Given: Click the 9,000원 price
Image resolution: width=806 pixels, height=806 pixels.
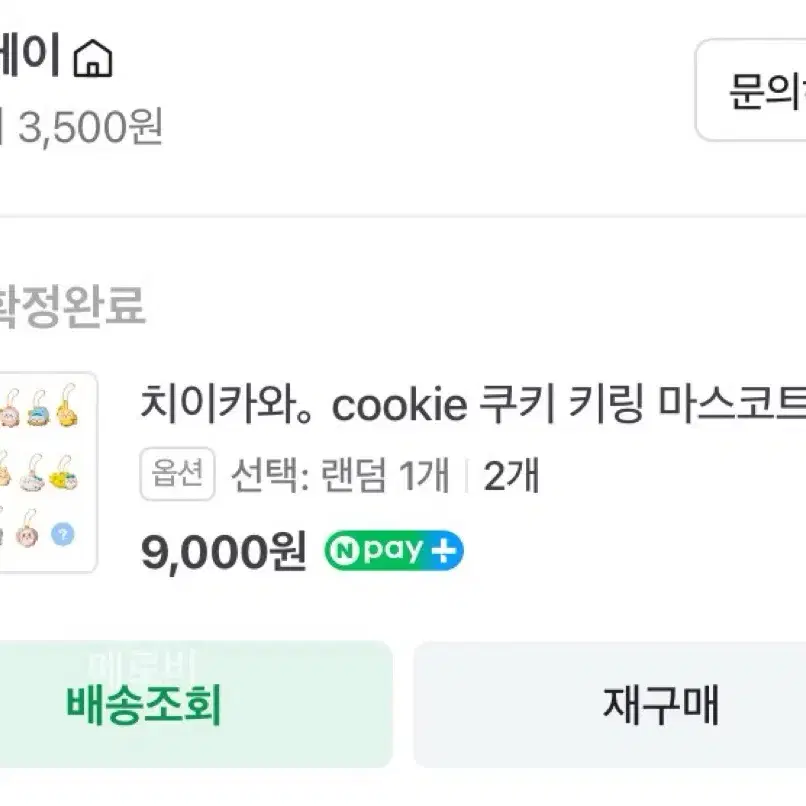Looking at the screenshot, I should [x=224, y=552].
